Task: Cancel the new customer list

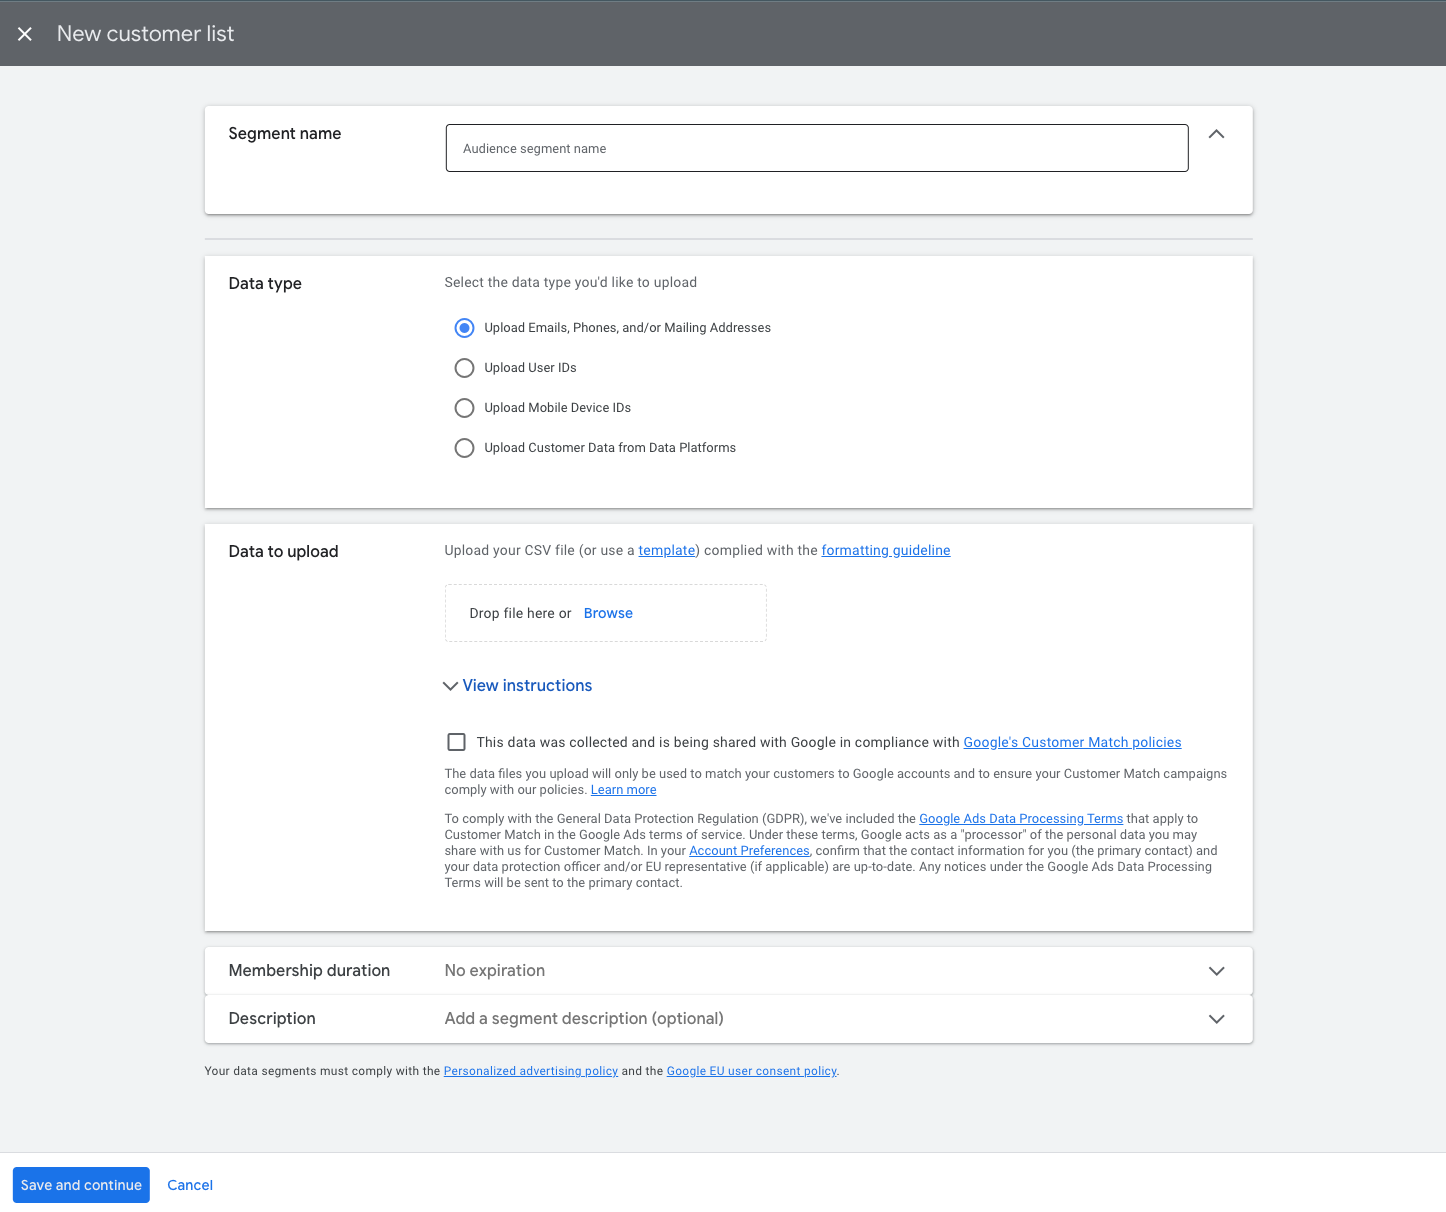Action: pyautogui.click(x=190, y=1185)
